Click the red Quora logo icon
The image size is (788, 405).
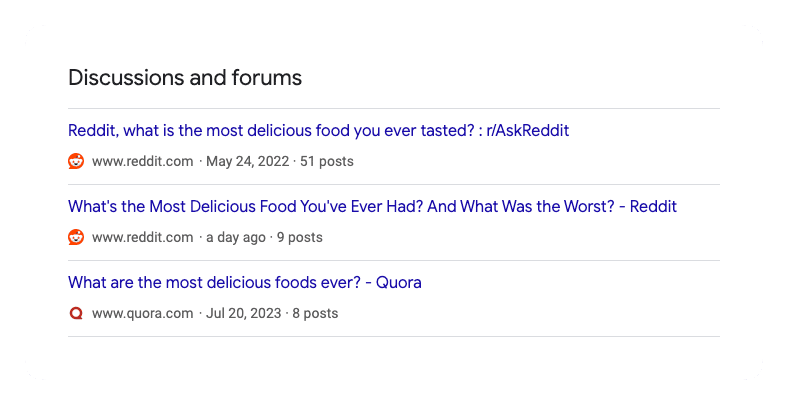coord(76,313)
